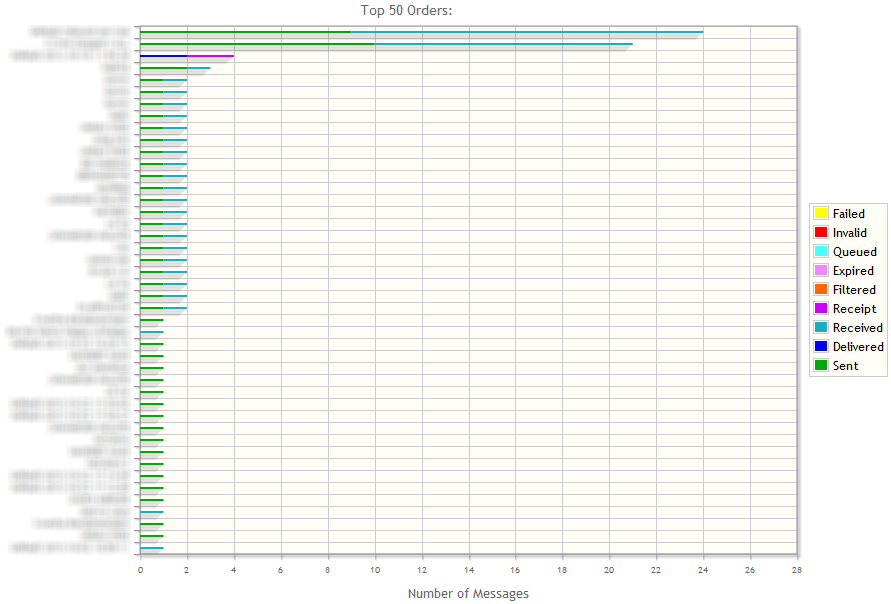Select the x-axis tick label 14
The width and height of the screenshot is (891, 604).
point(468,569)
